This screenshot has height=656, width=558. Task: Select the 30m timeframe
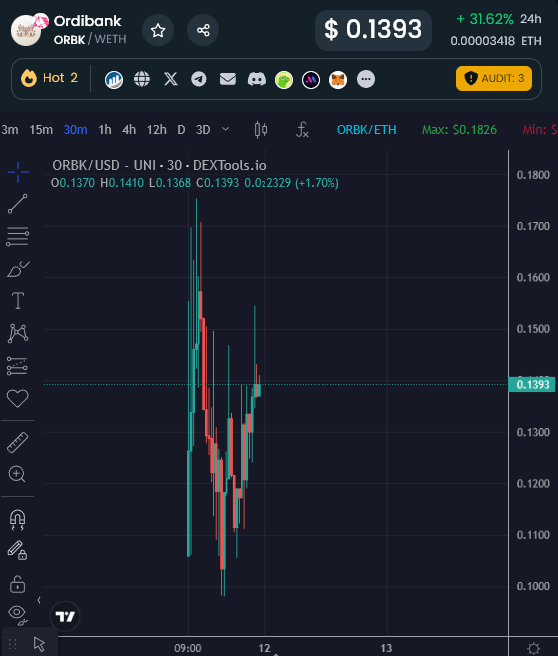pyautogui.click(x=75, y=130)
